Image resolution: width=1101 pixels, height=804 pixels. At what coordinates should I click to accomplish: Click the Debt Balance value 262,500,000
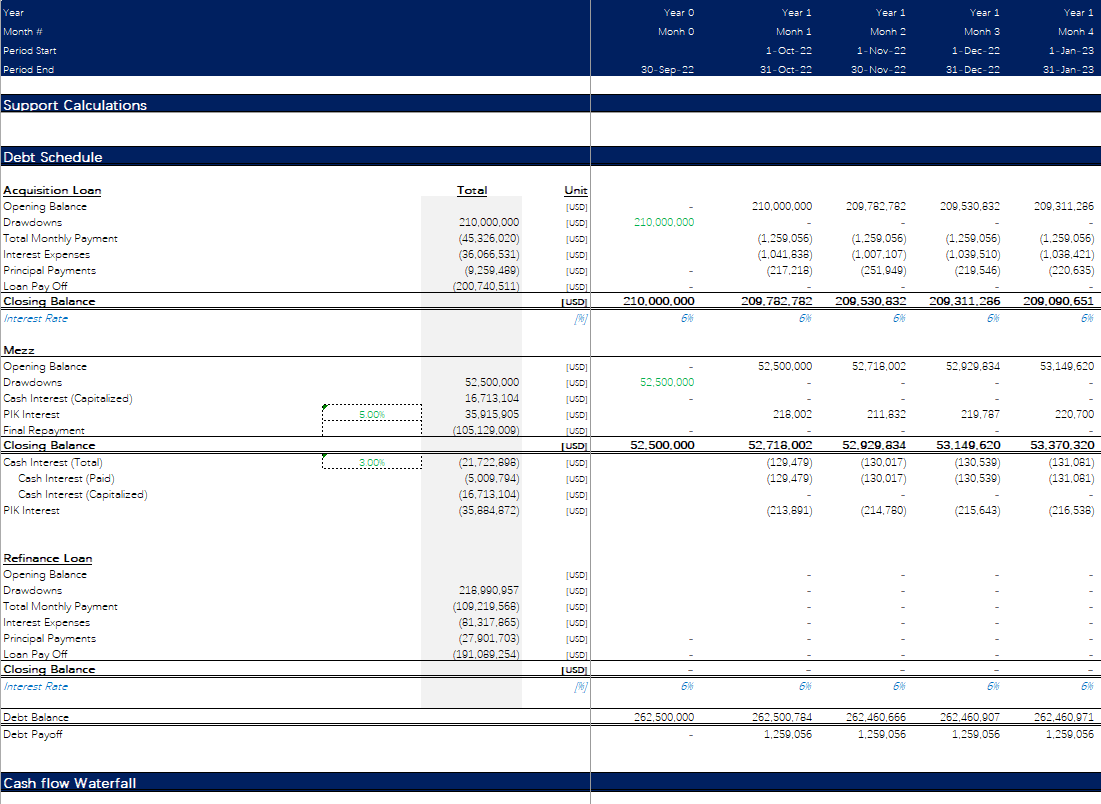pos(663,717)
